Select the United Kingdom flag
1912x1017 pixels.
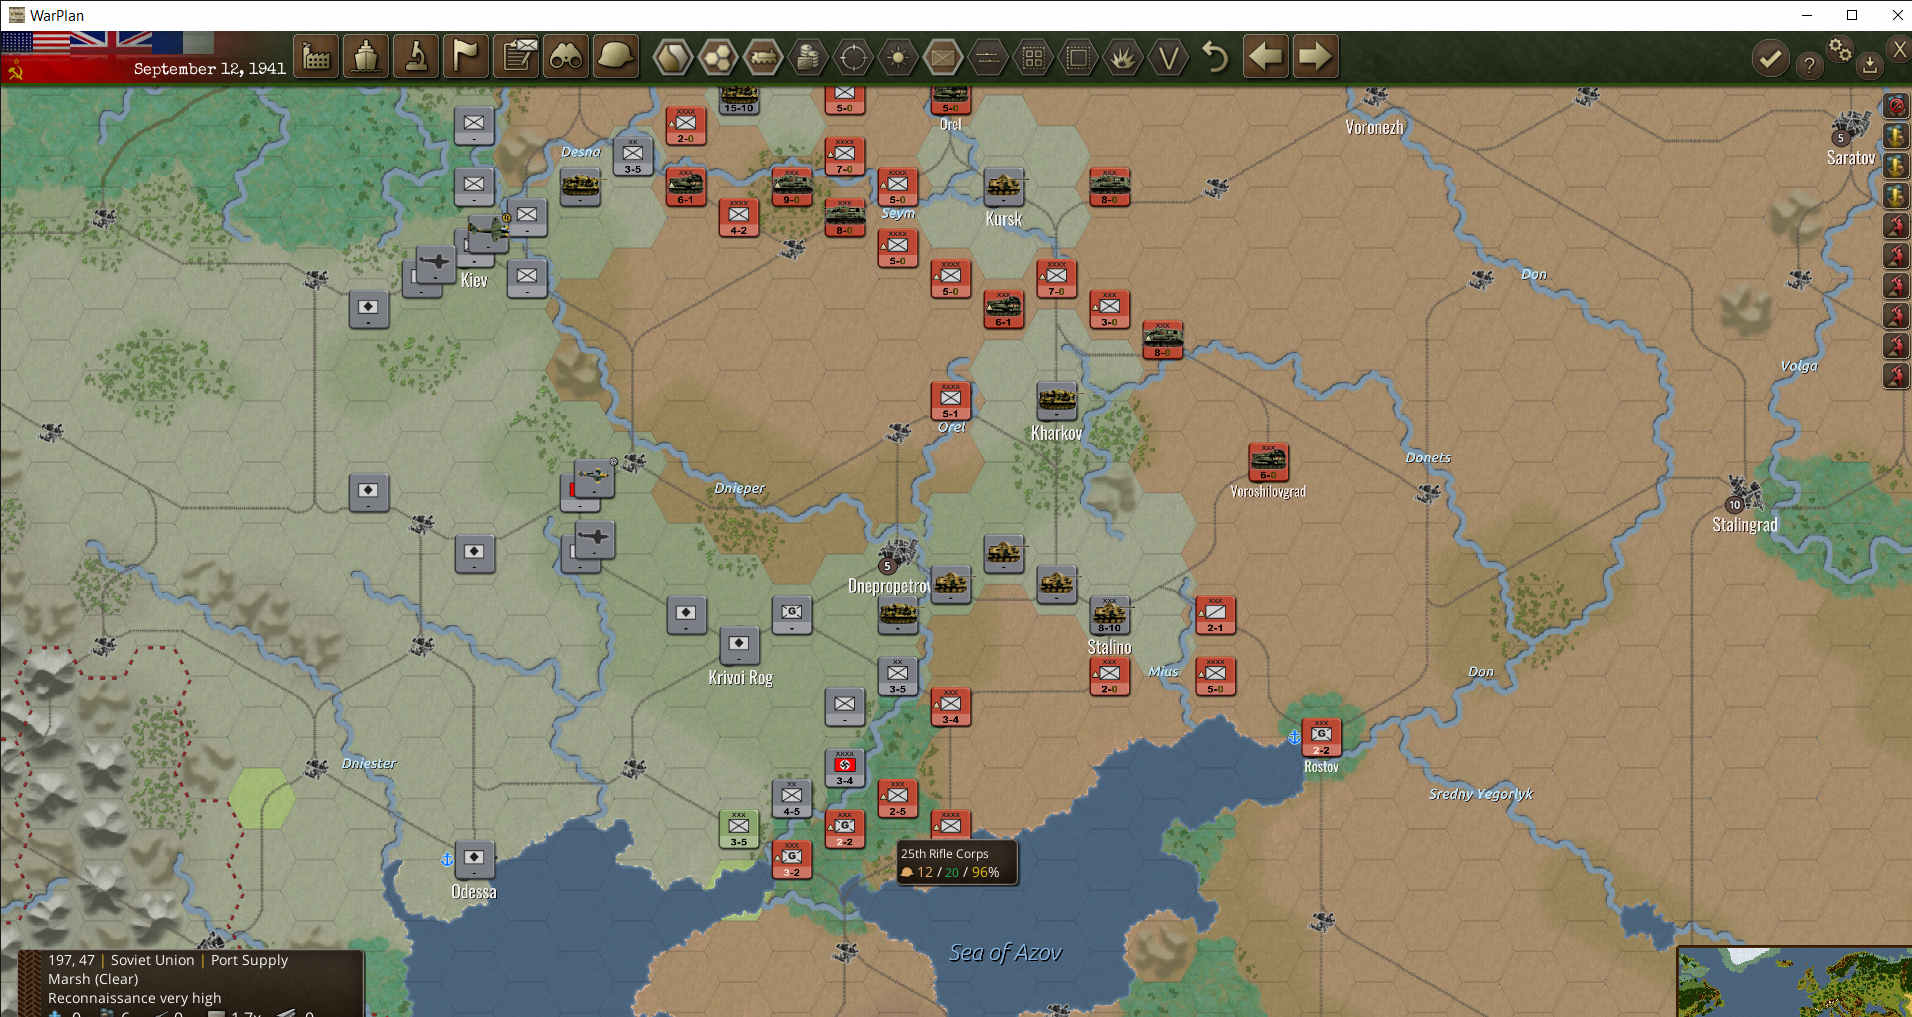click(111, 42)
